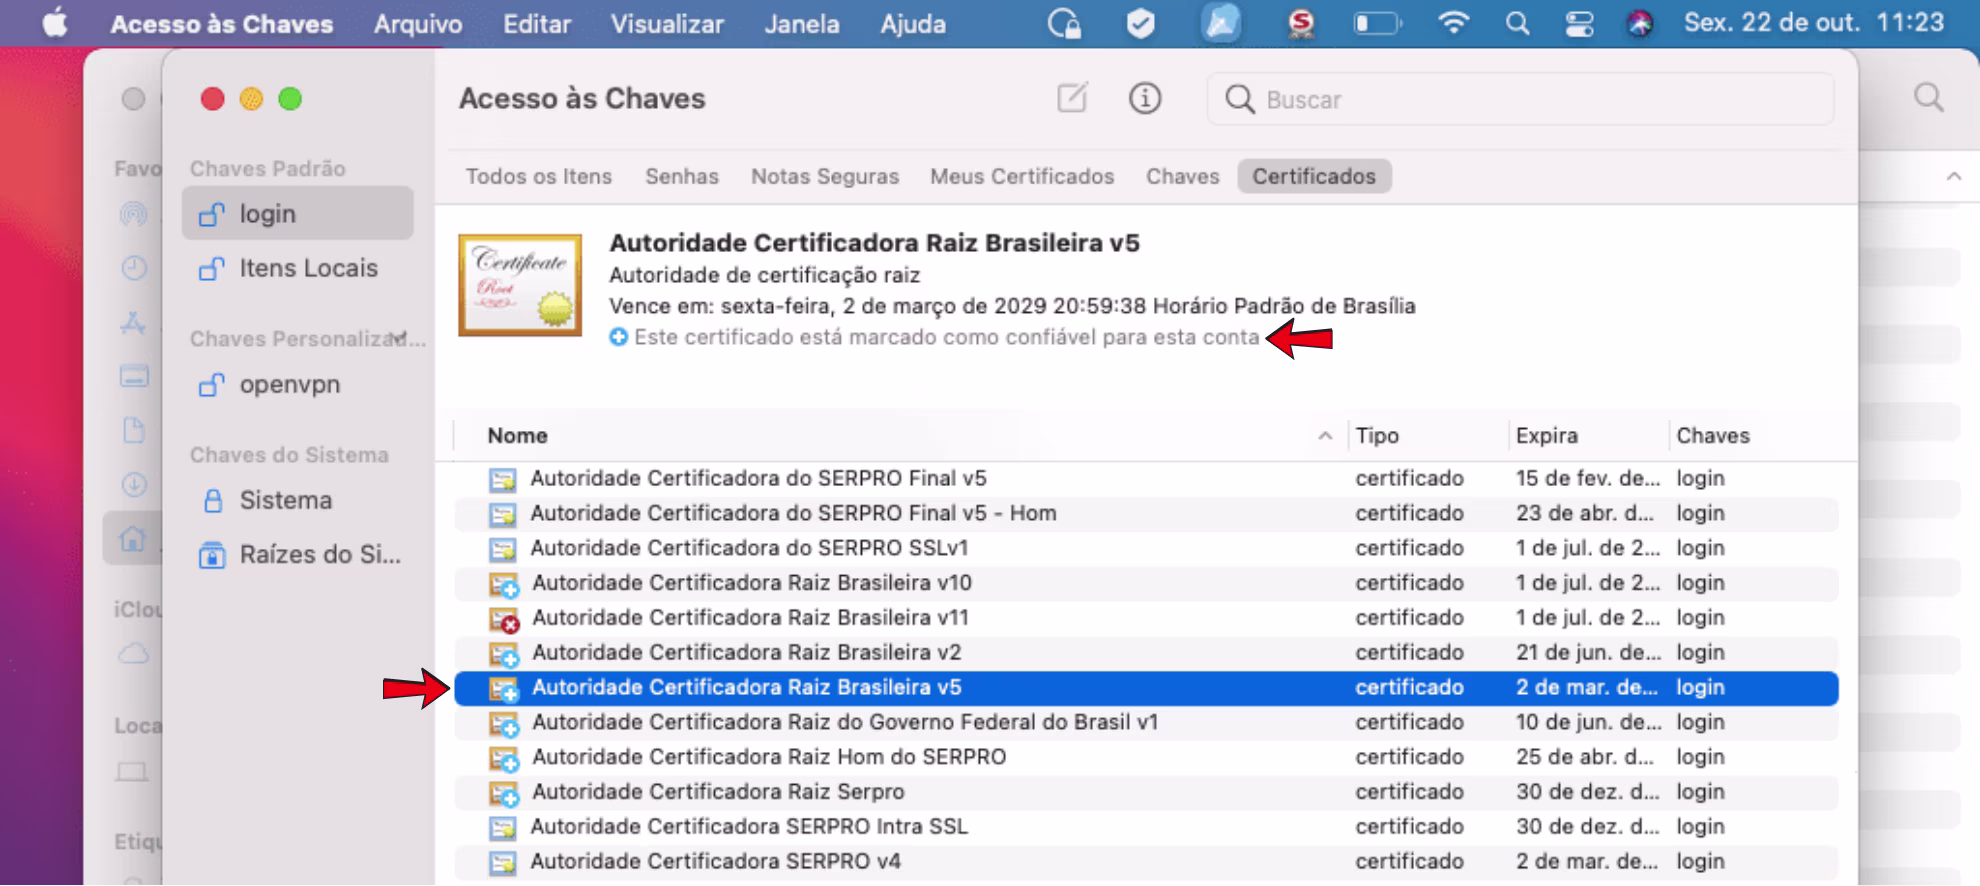Switch to Meus Certificados tab
Viewport: 1980px width, 886px height.
point(1022,176)
